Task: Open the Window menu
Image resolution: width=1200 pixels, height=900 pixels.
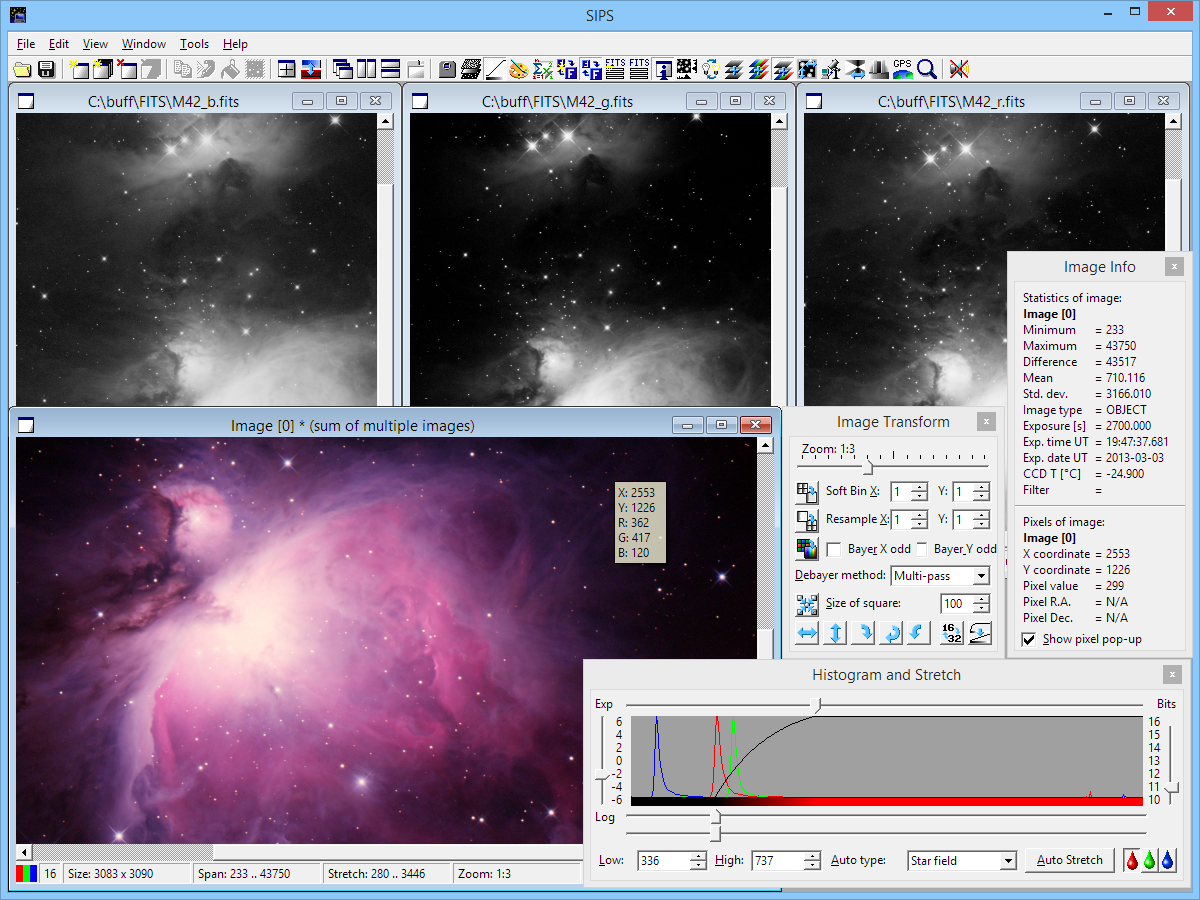Action: click(x=144, y=44)
